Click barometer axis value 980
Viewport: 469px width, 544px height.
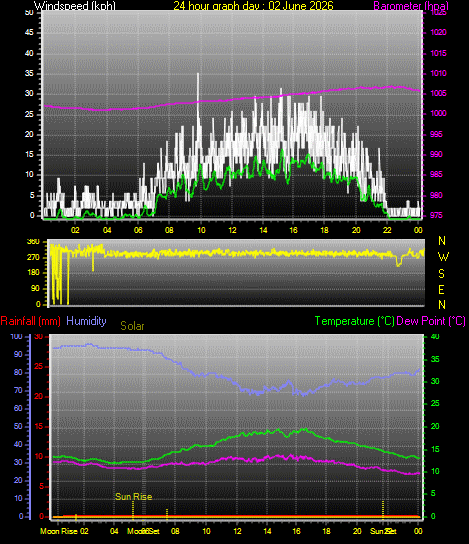tap(436, 195)
